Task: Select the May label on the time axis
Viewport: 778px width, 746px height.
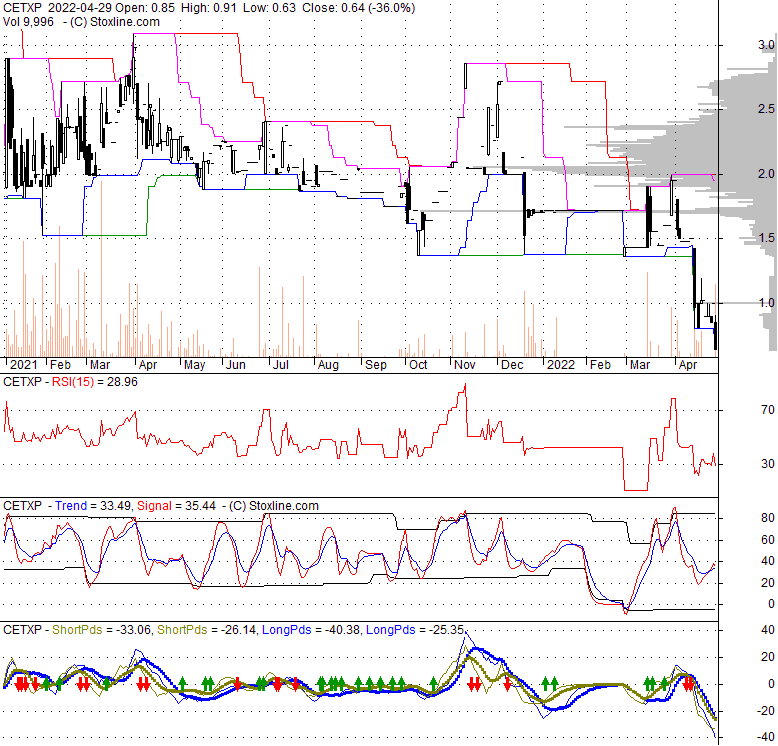Action: (x=194, y=365)
